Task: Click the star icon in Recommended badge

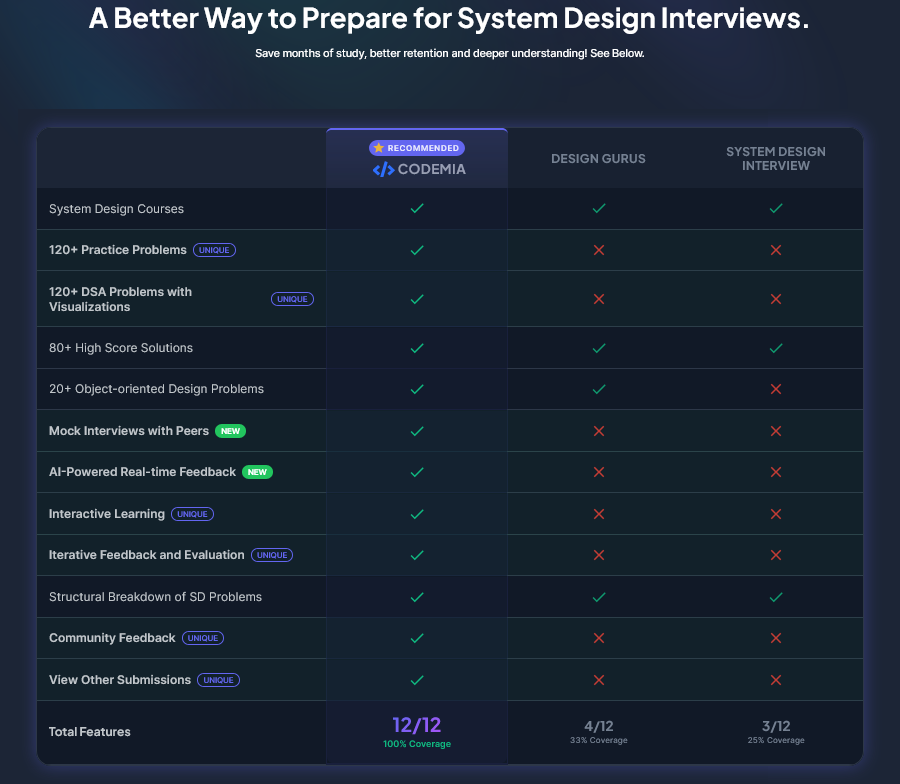Action: (x=379, y=148)
